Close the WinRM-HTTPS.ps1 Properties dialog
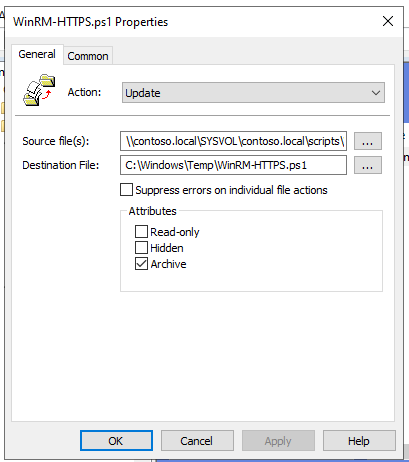Viewport: 409px width, 462px height. 388,21
